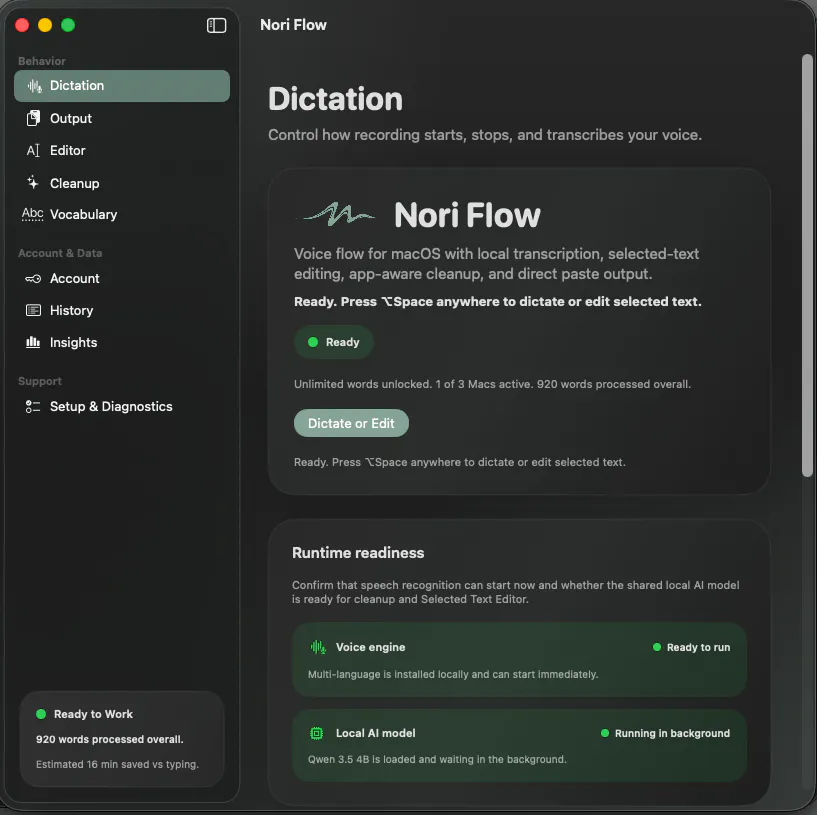Click green dot beside Ready to Work
Screen dimensions: 817x815
click(41, 714)
